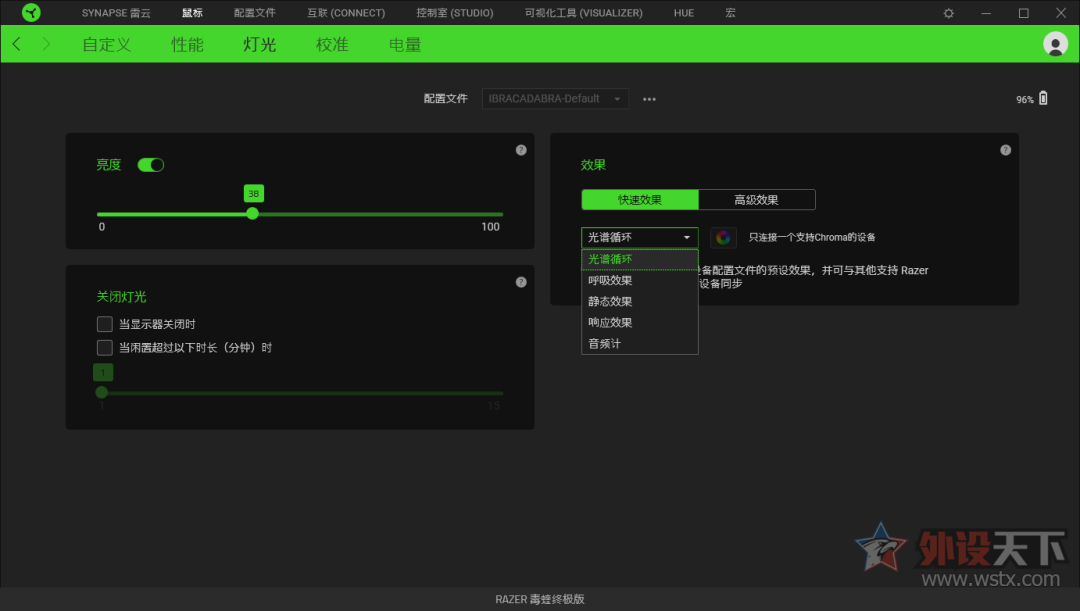Screen dimensions: 1080x611
Task: Open 鼠标 top menu
Action: (x=192, y=13)
